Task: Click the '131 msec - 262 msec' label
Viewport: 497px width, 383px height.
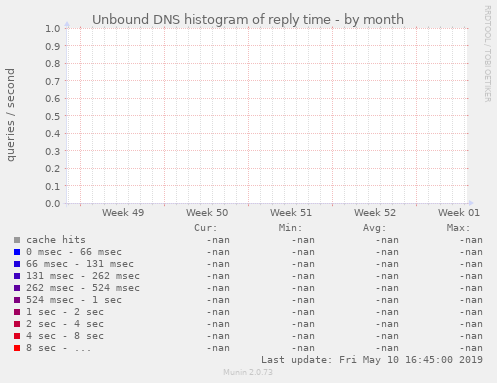Action: click(x=83, y=276)
